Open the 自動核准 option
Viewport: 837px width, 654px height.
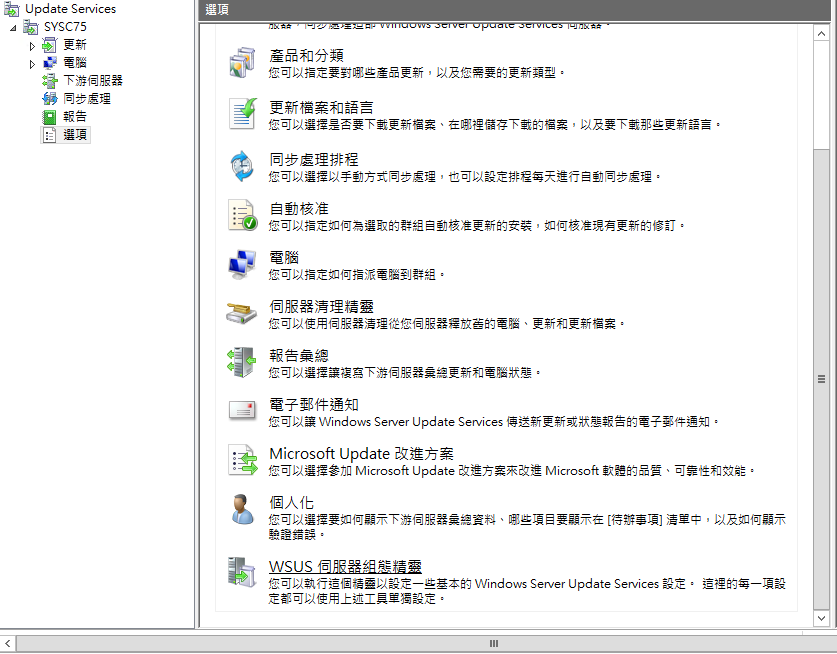point(299,209)
